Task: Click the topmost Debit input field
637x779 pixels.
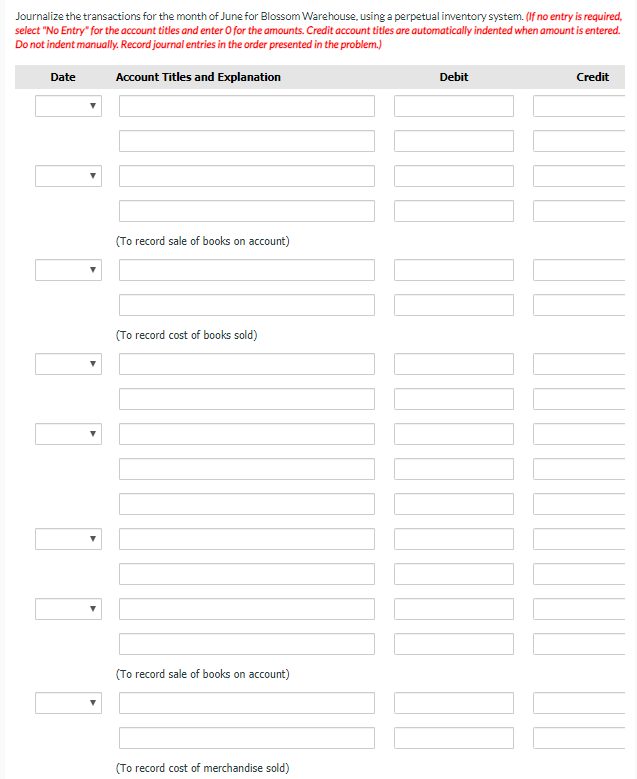Action: 453,106
